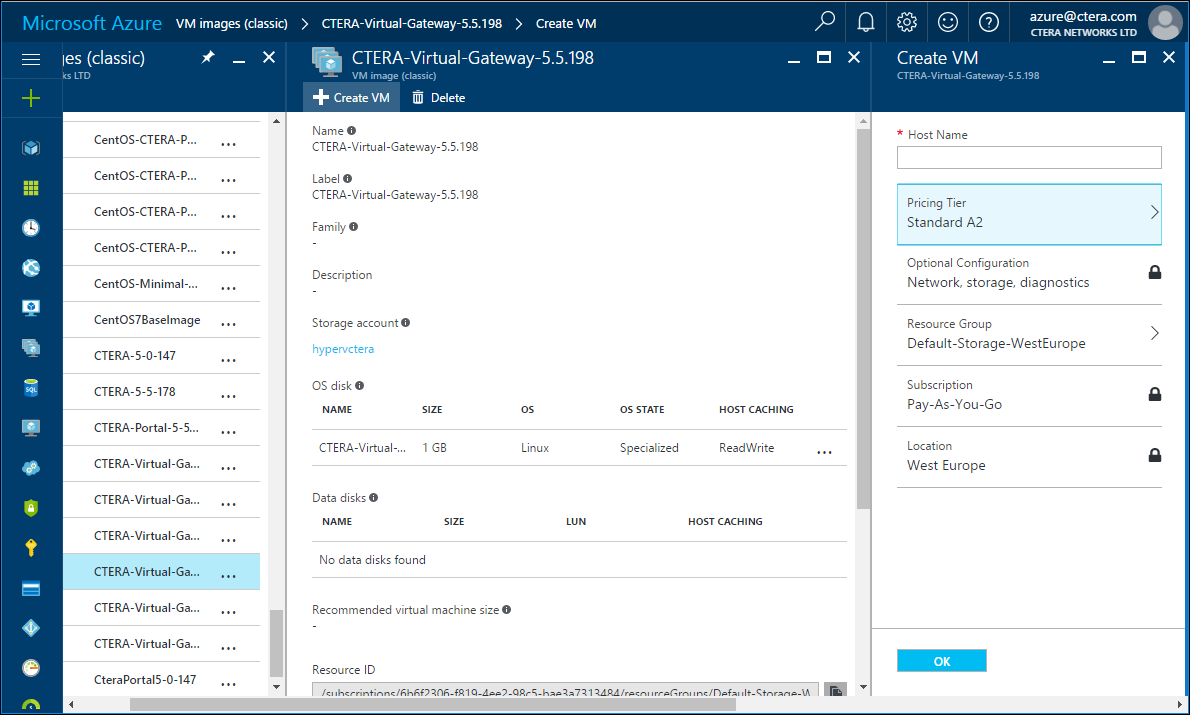Open notifications bell icon
Viewport: 1190px width, 715px height.
click(866, 22)
